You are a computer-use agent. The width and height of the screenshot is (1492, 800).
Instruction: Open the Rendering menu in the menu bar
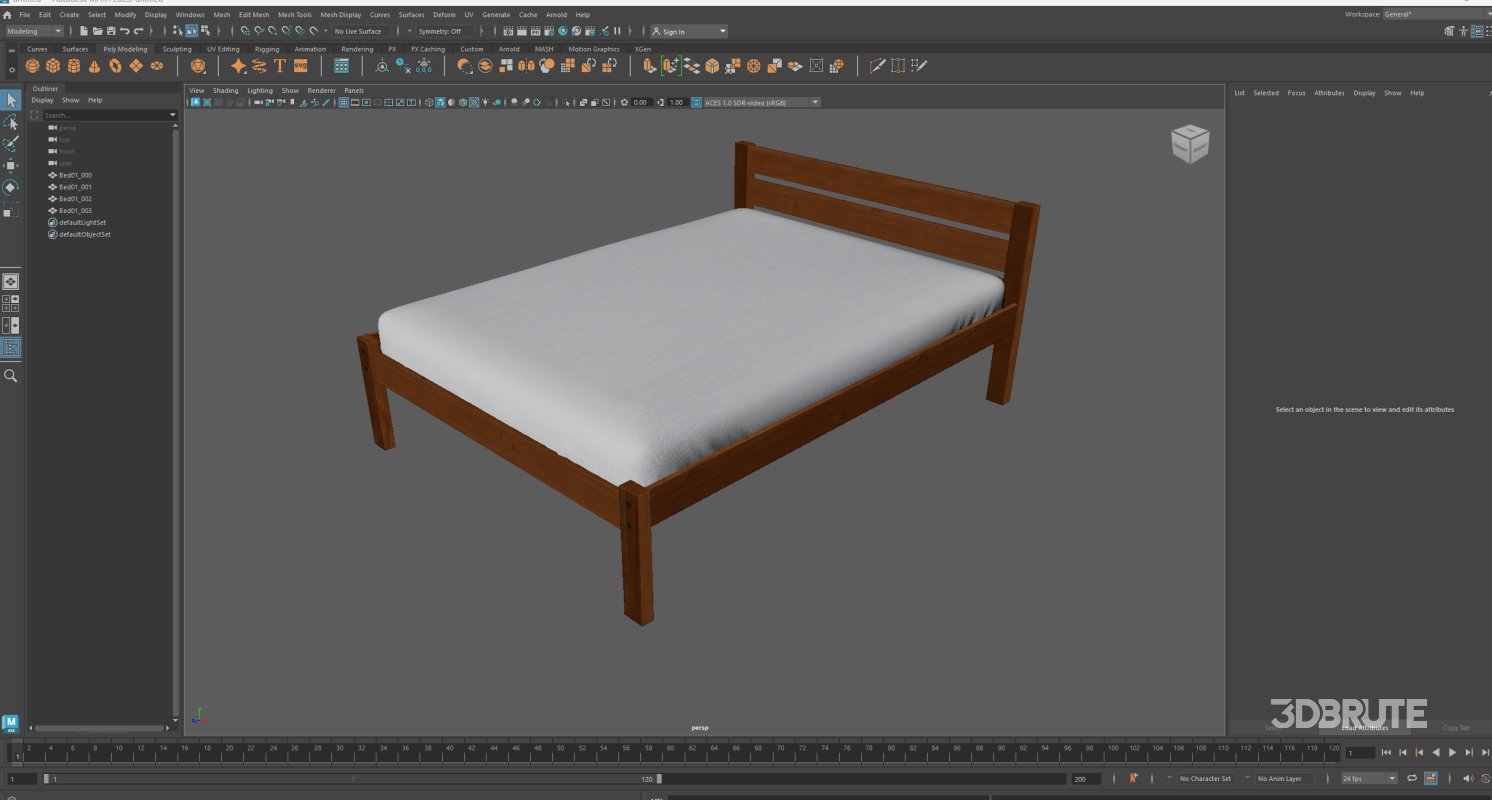click(x=357, y=48)
